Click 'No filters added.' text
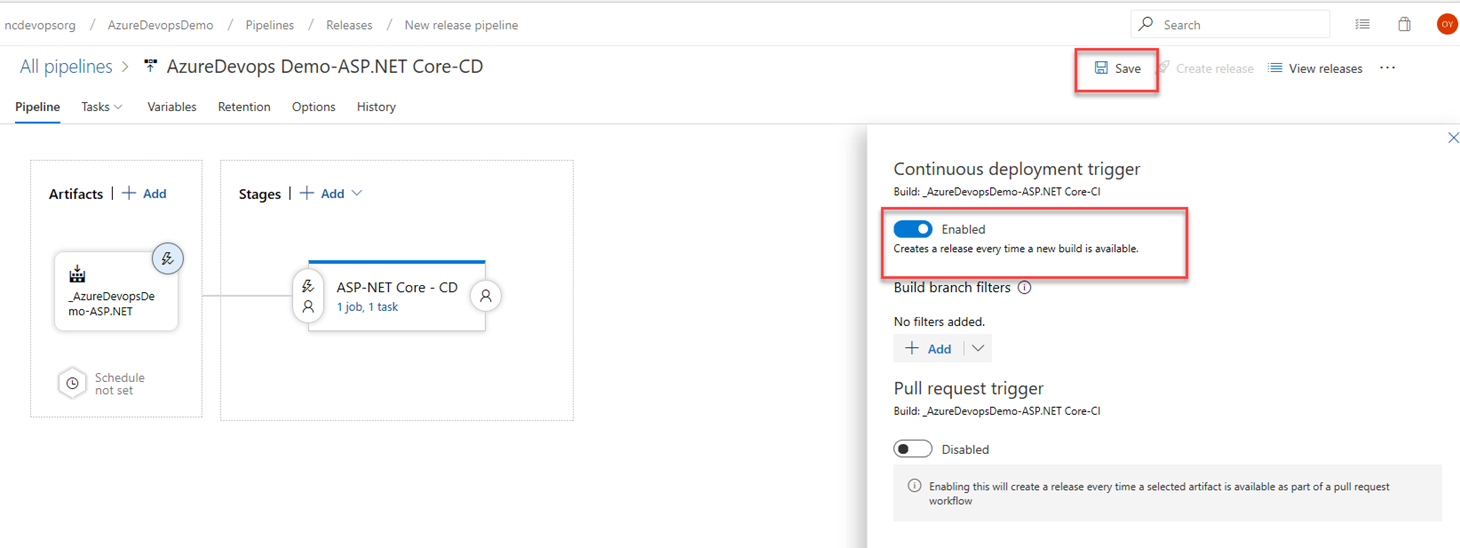This screenshot has width=1460, height=548. (939, 322)
